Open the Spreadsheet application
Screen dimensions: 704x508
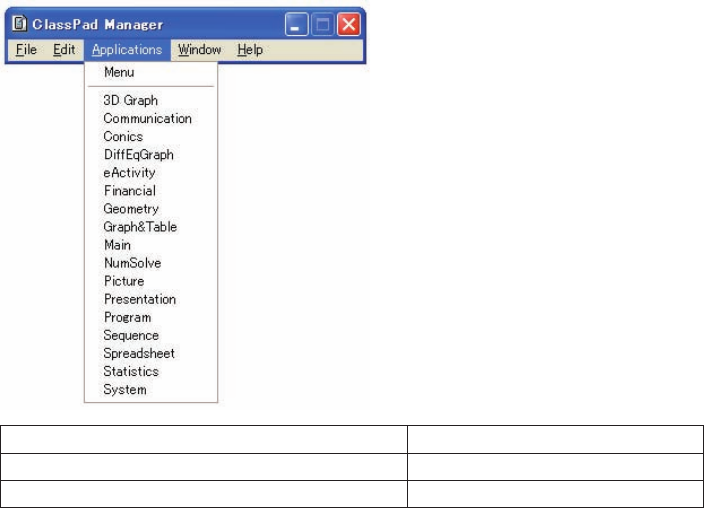click(151, 353)
